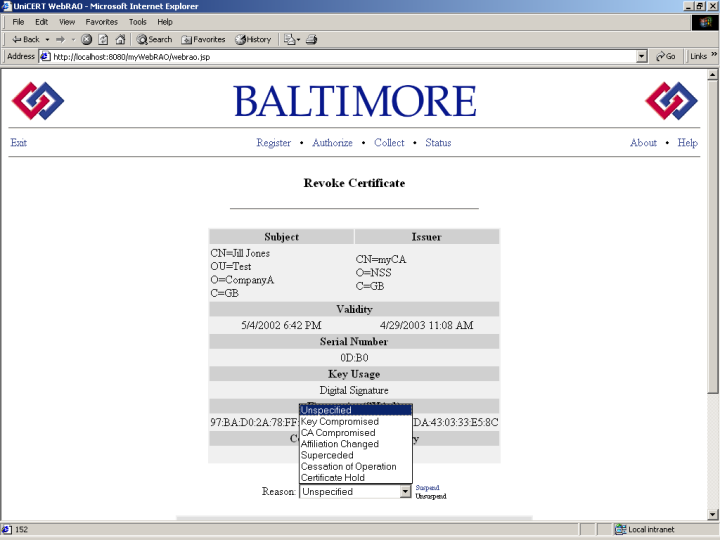Click the Local intranet zone status icon
This screenshot has height=540, width=720.
tap(620, 529)
